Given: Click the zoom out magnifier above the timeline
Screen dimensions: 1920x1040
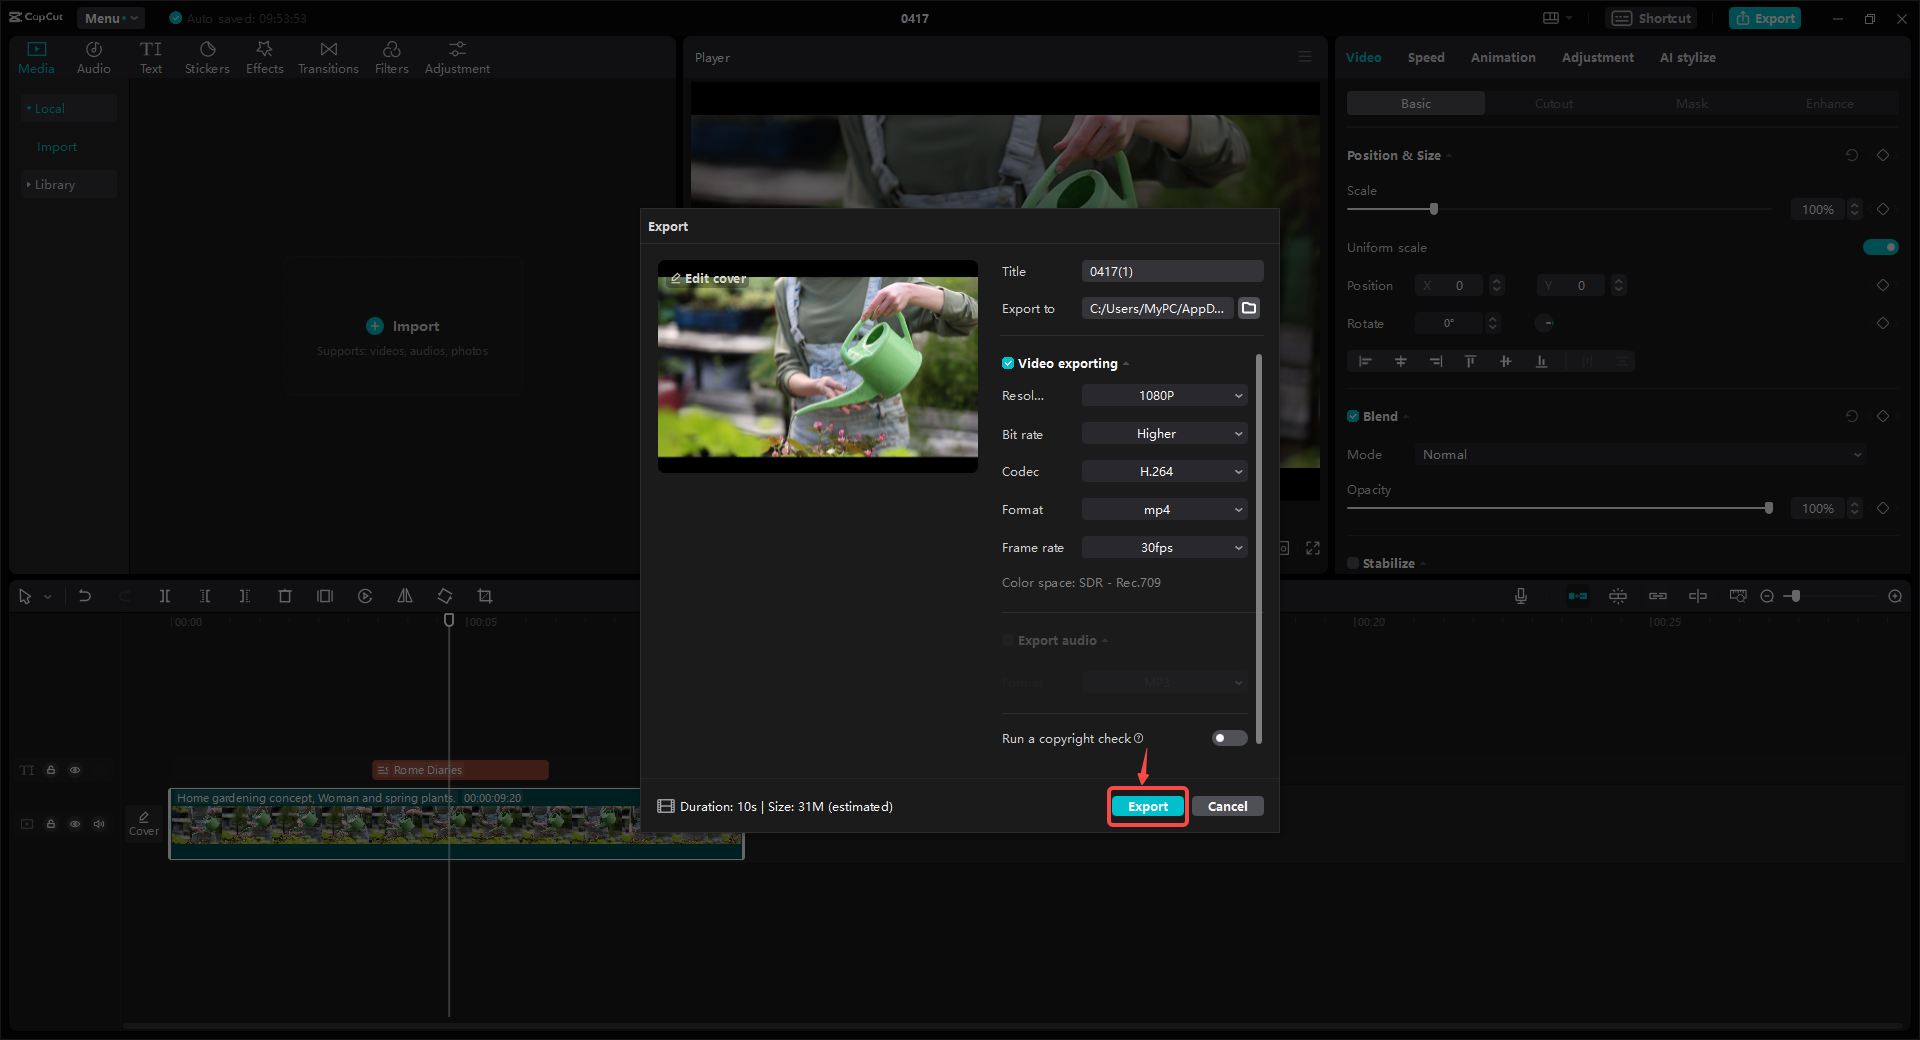Looking at the screenshot, I should [x=1768, y=596].
